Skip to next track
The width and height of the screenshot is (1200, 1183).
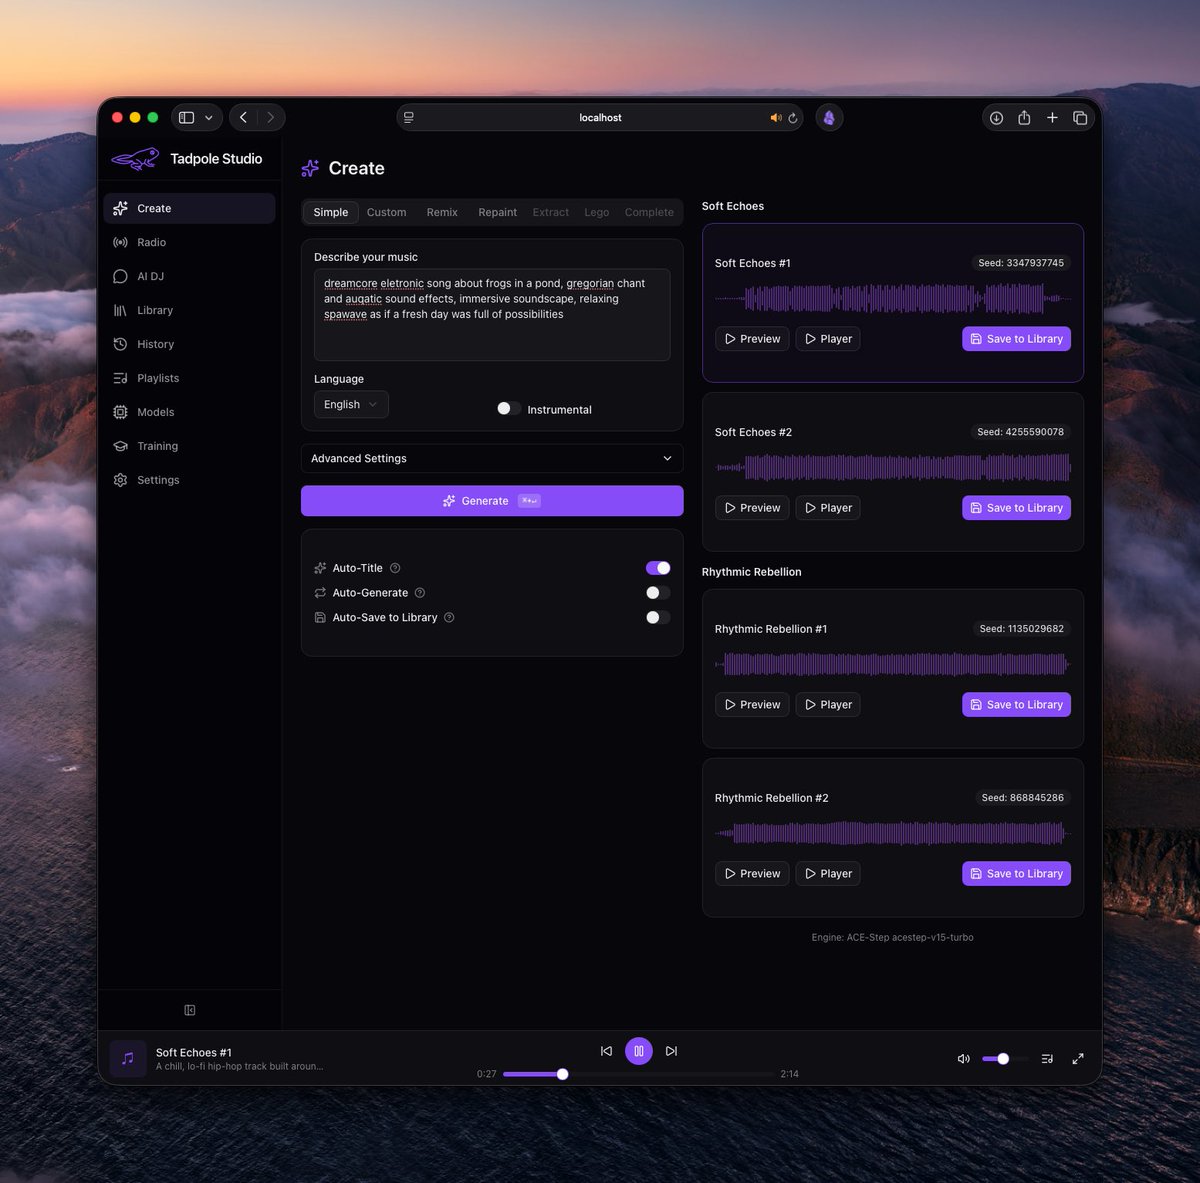pyautogui.click(x=671, y=1051)
